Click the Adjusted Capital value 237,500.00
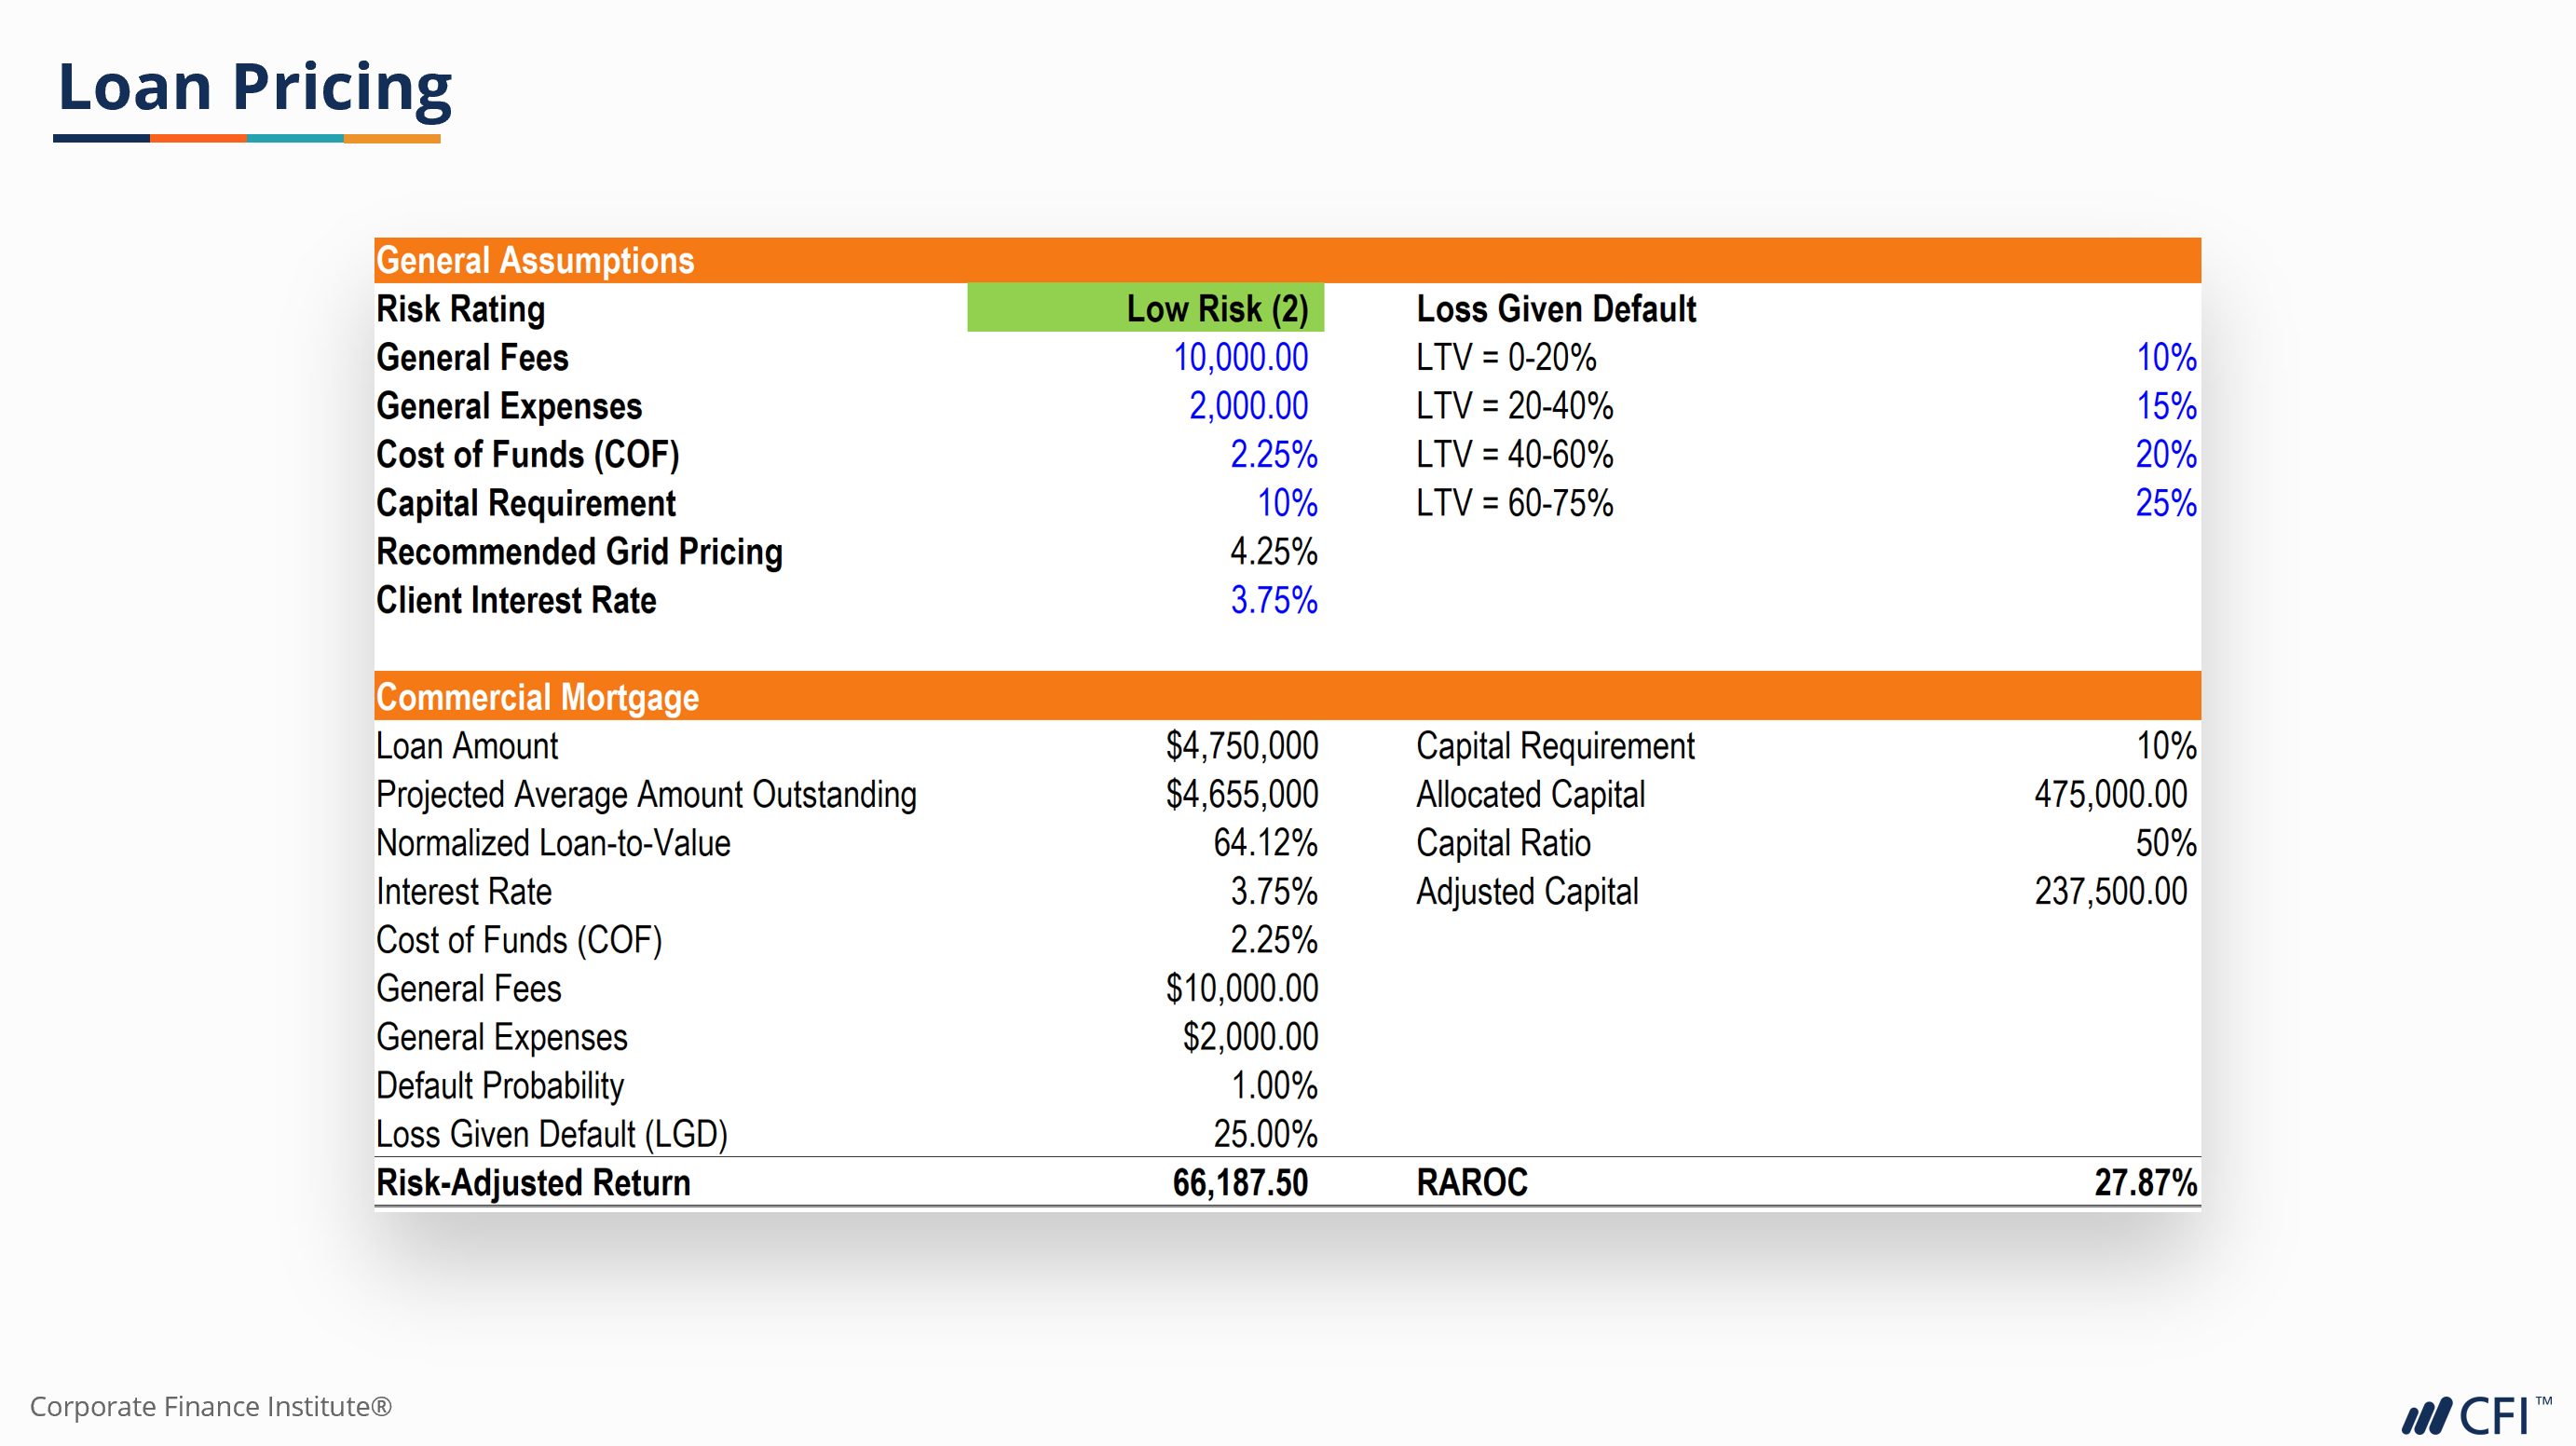Image resolution: width=2576 pixels, height=1446 pixels. click(2110, 891)
